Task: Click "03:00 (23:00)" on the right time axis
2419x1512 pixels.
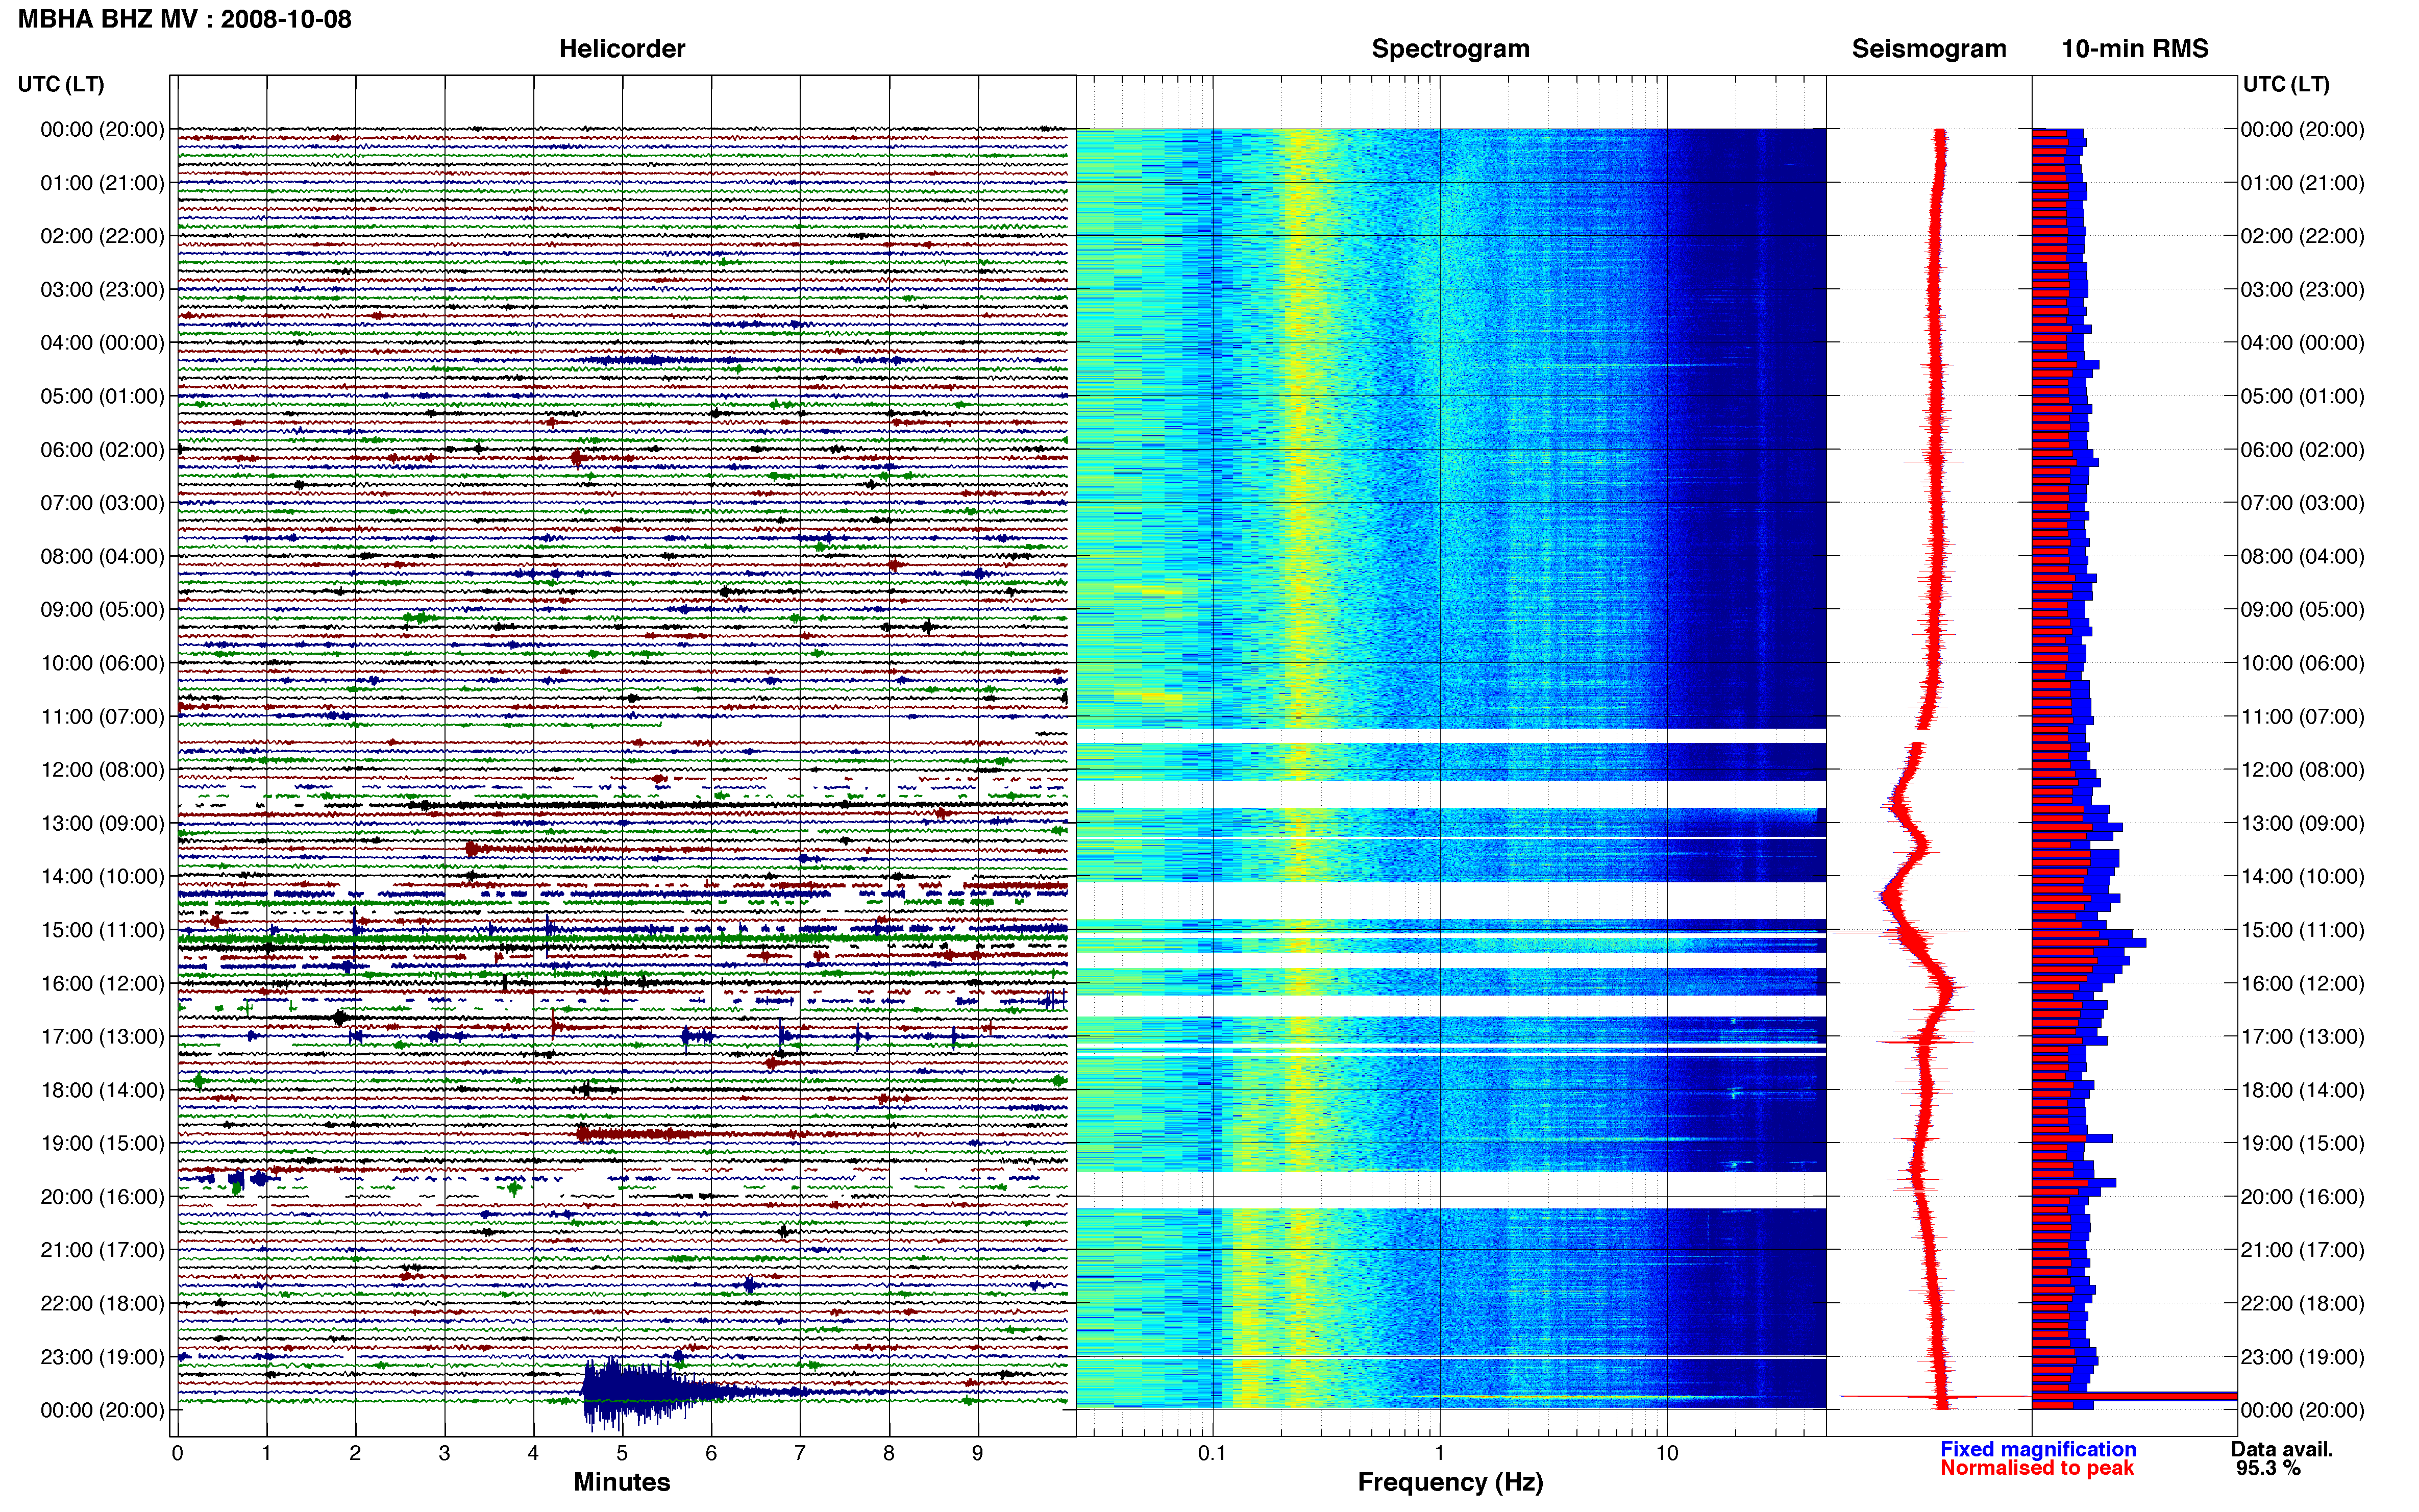Action: [2302, 290]
